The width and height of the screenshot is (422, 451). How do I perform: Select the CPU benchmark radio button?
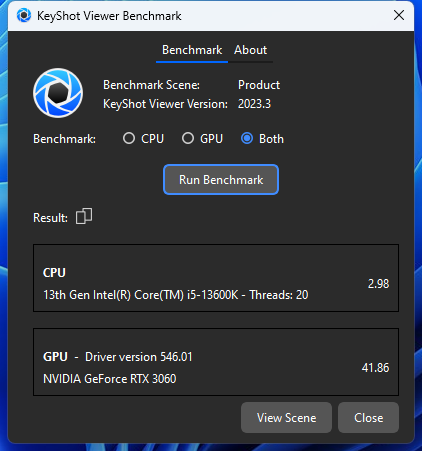(x=129, y=138)
